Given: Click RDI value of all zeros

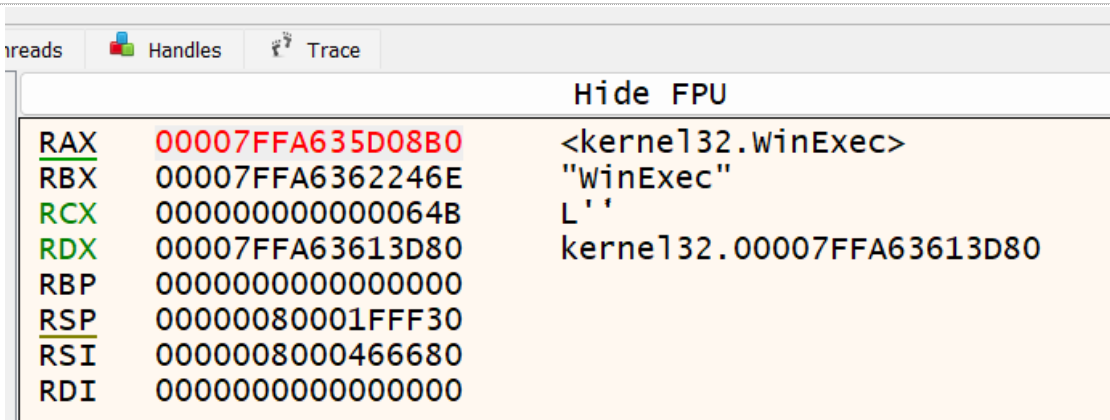Looking at the screenshot, I should click(x=309, y=391).
